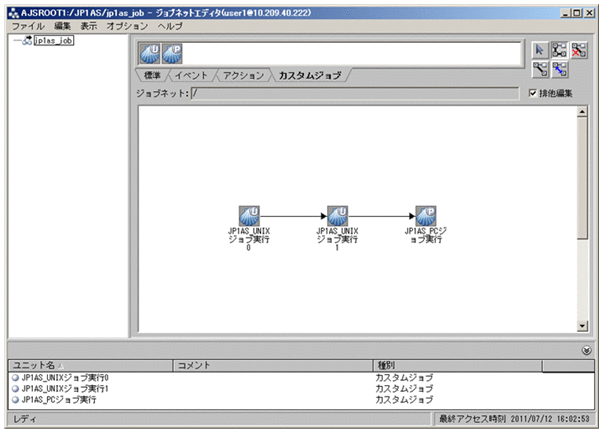Pick the sequential connection tool icon
This screenshot has width=603, height=433.
click(x=540, y=70)
